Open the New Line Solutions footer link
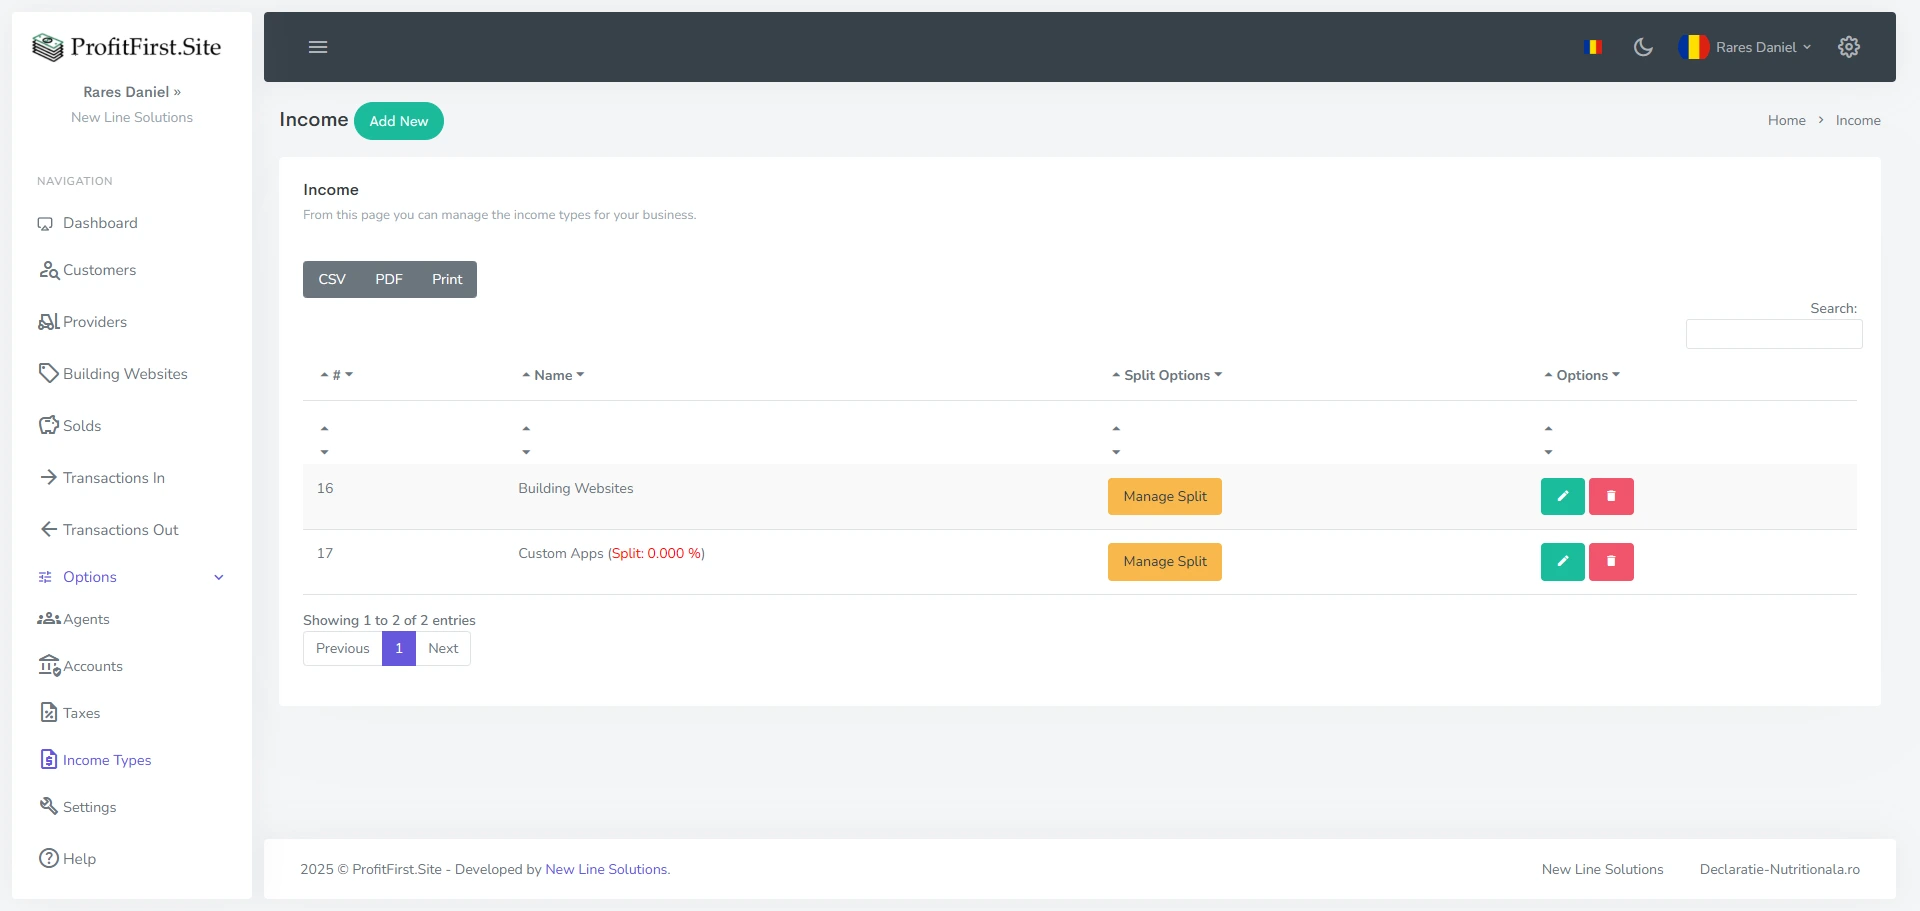This screenshot has width=1920, height=911. tap(1602, 869)
